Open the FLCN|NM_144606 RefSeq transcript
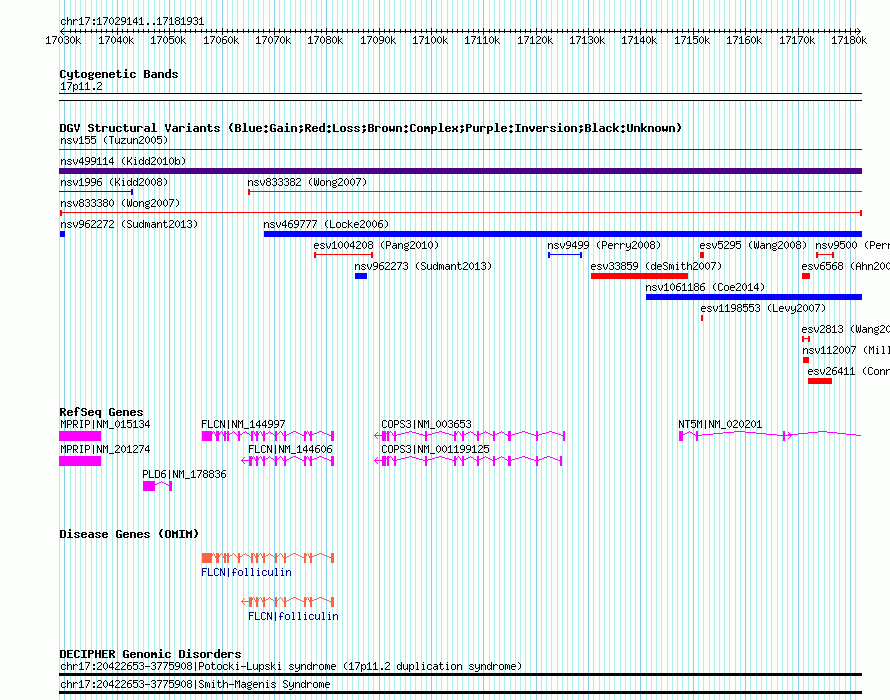 coord(288,461)
